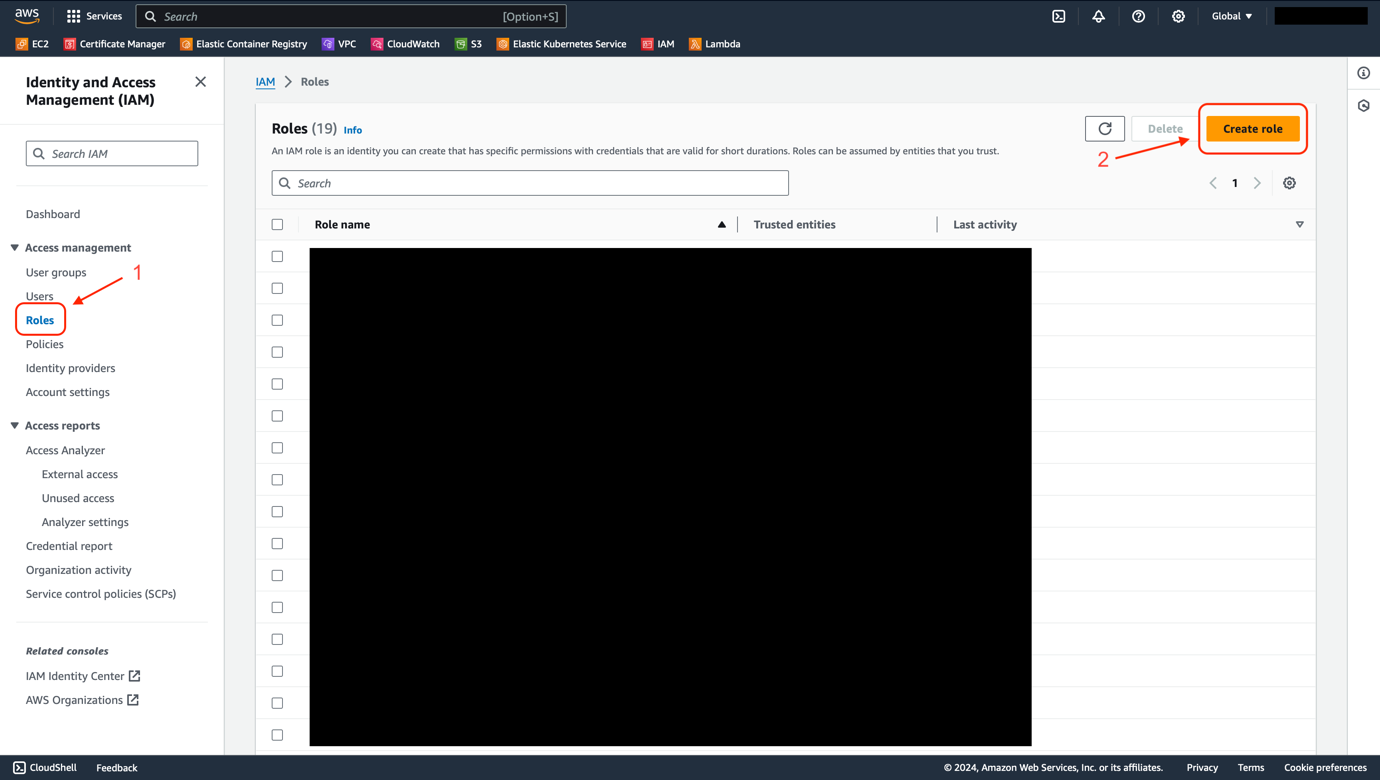
Task: Open Access Analyzer in the sidebar
Action: [66, 450]
